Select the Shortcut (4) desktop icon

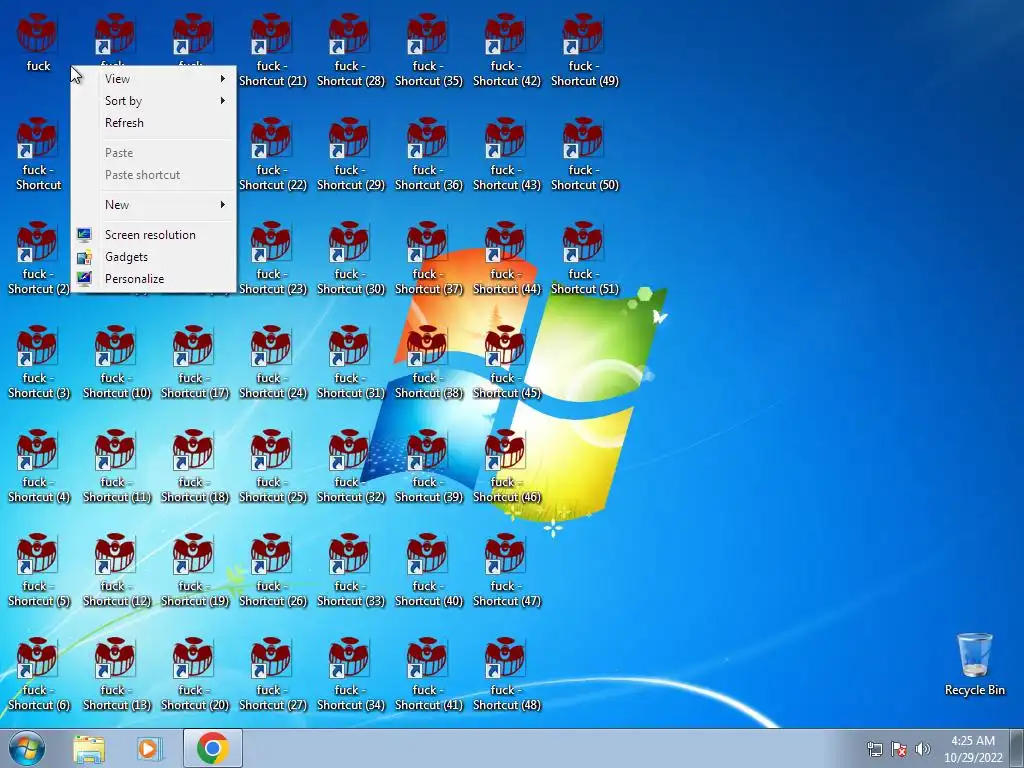[x=39, y=467]
